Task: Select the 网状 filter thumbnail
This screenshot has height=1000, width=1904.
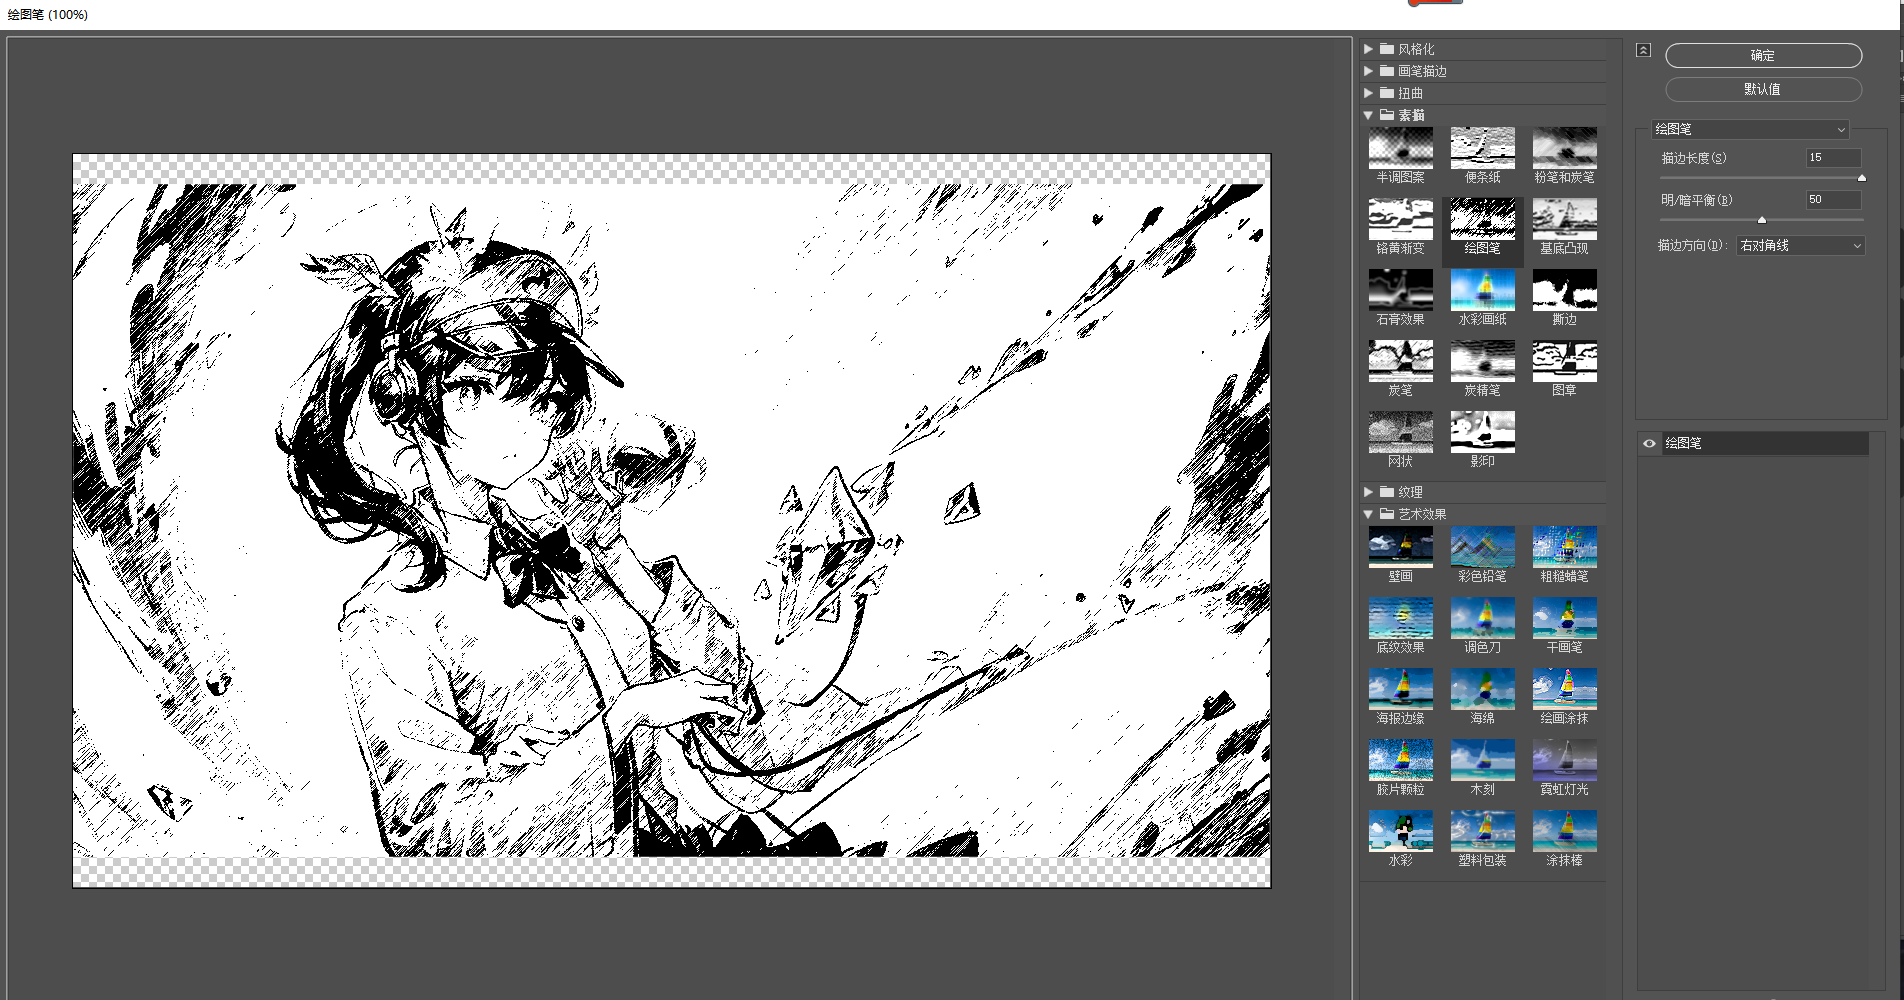Action: point(1400,432)
